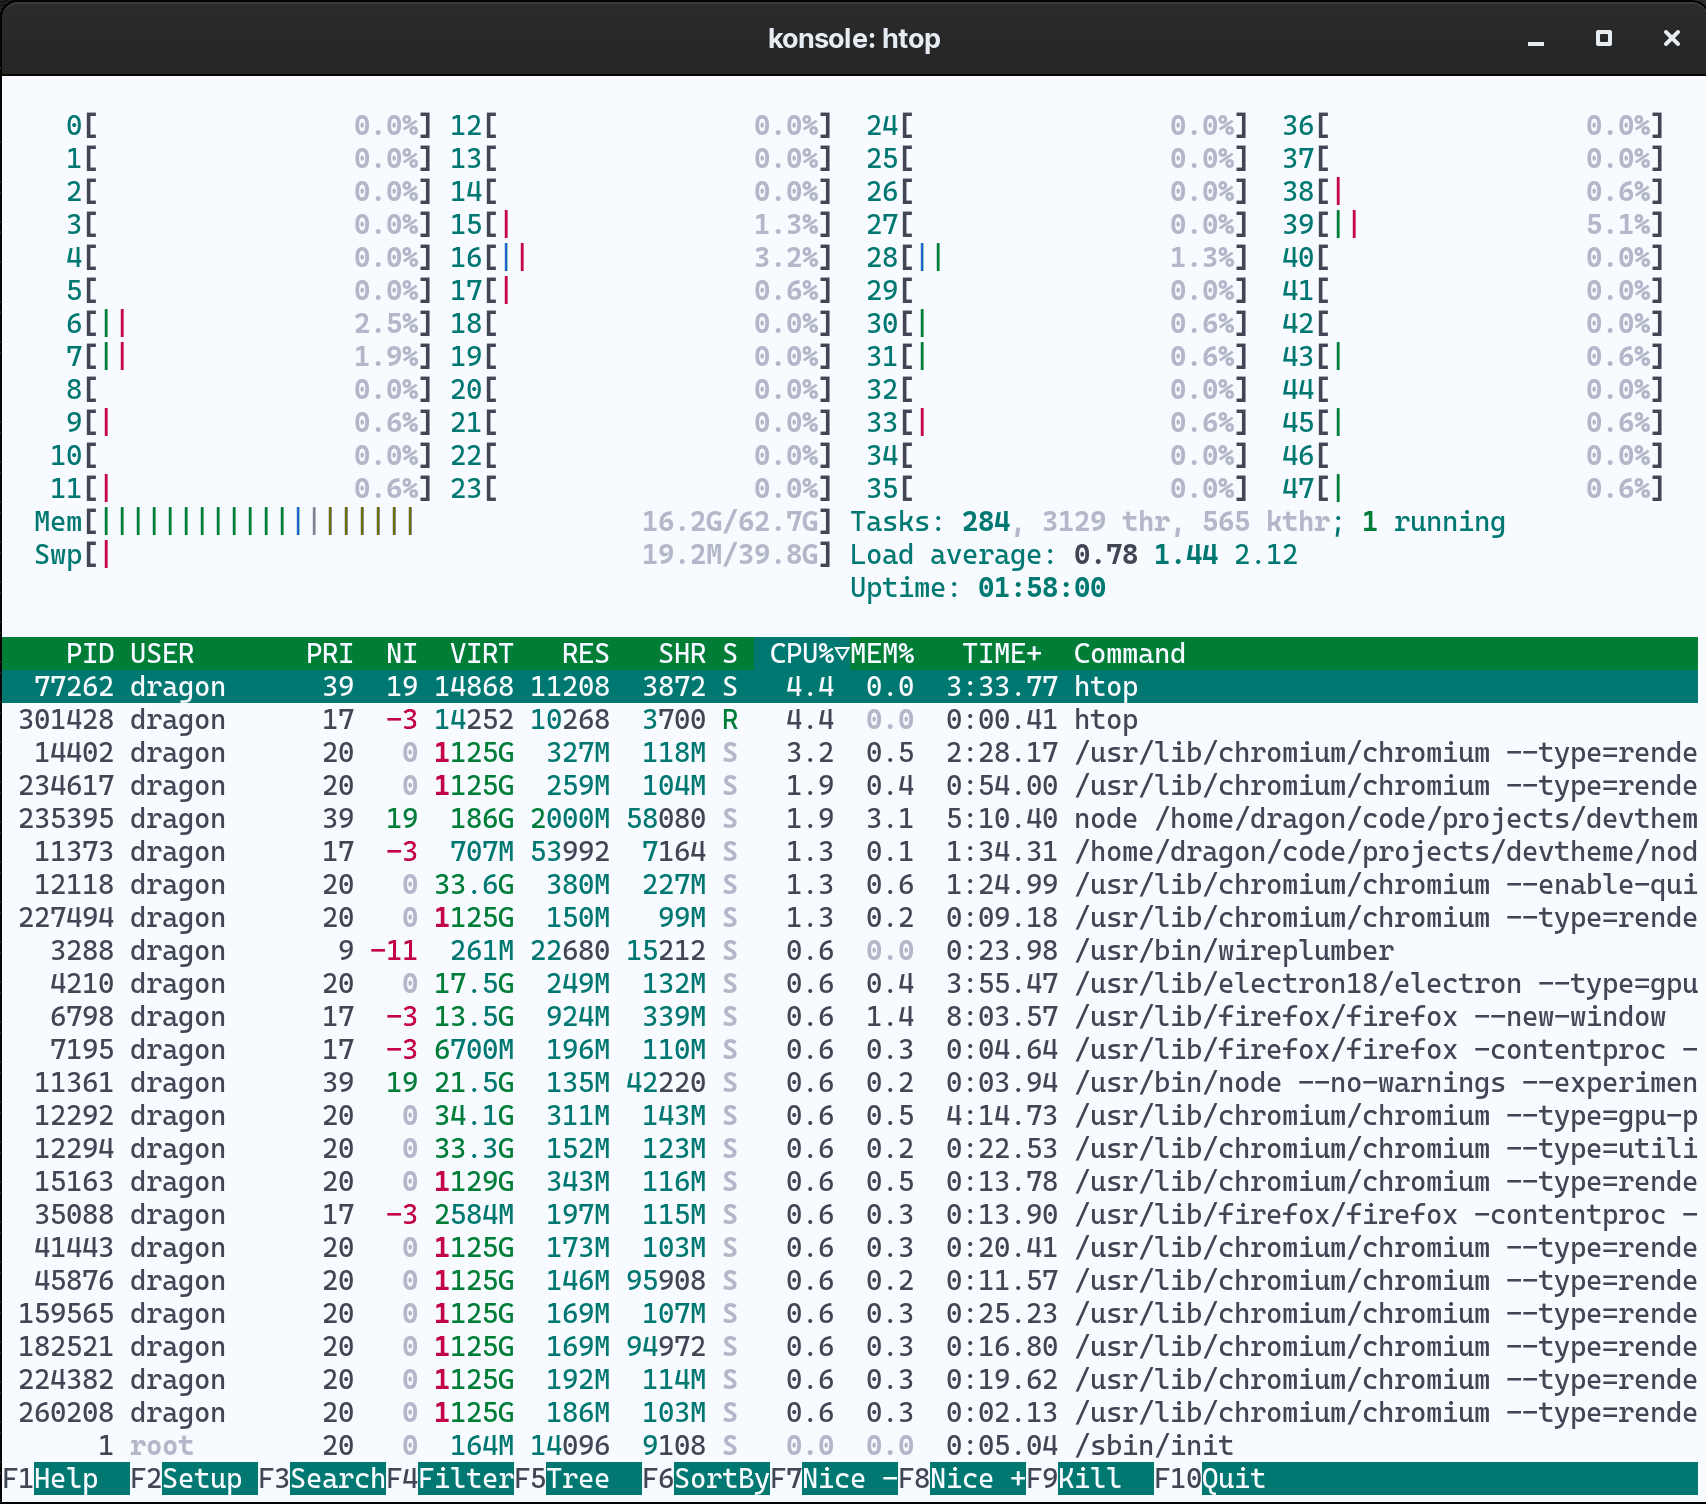Sort by the VIRT column header
The height and width of the screenshot is (1504, 1706).
tap(482, 654)
